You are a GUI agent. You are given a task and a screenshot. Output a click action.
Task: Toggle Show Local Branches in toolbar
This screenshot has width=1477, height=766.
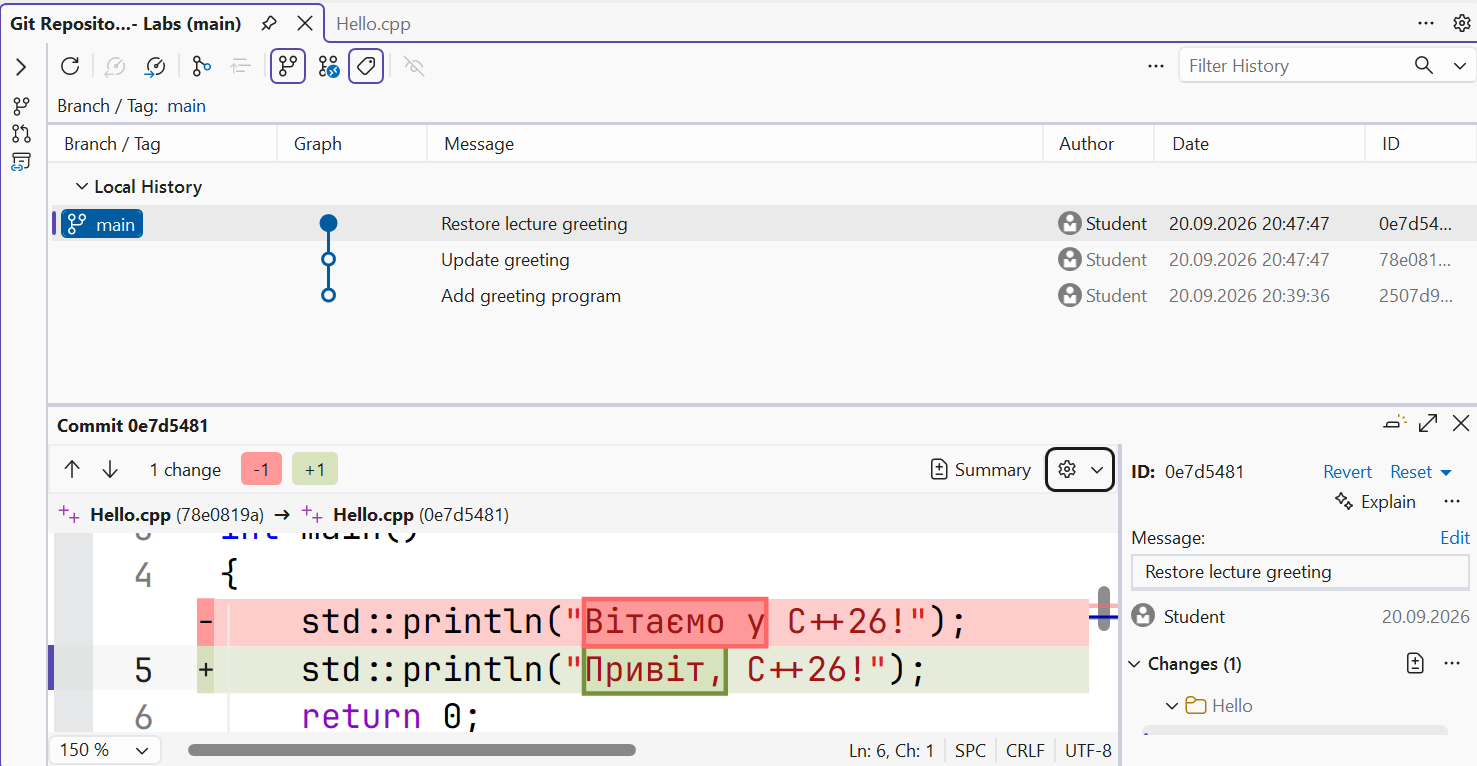coord(288,66)
